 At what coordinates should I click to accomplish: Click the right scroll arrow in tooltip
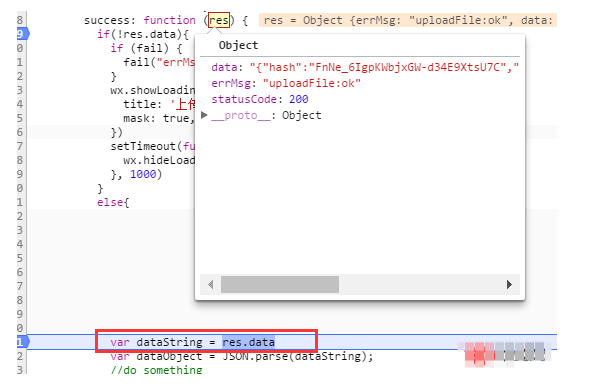click(509, 284)
